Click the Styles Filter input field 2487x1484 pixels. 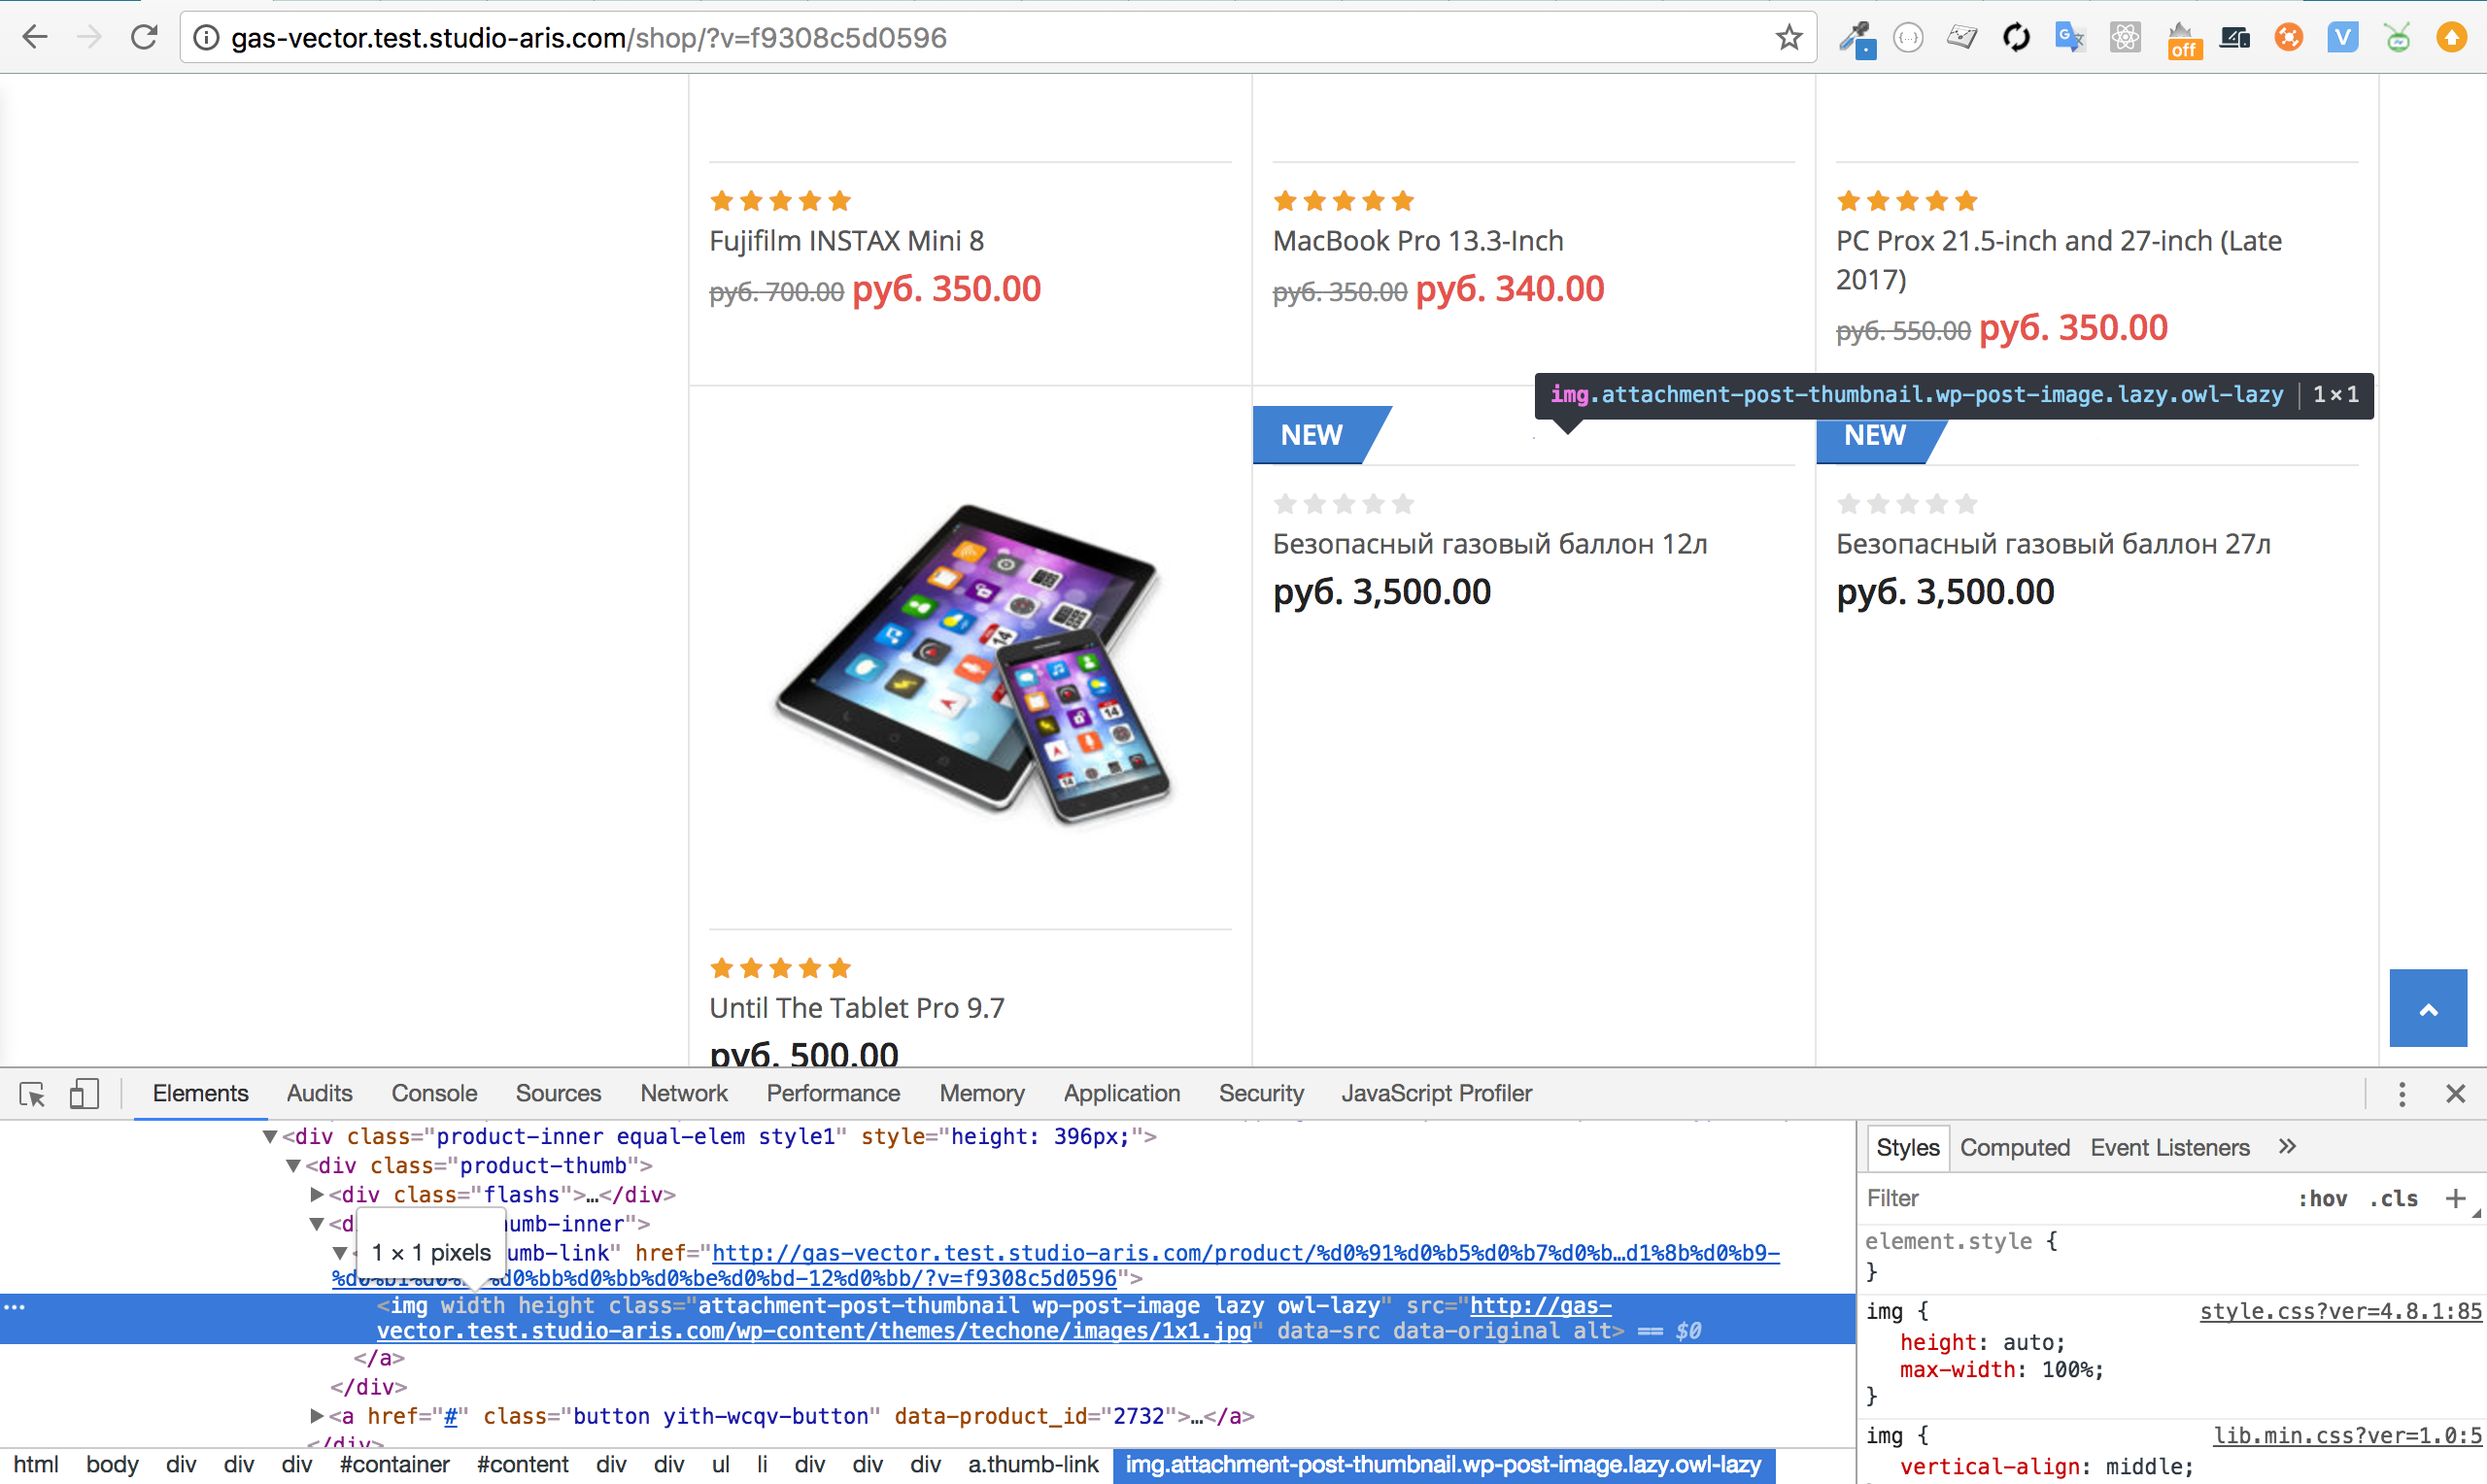click(2070, 1198)
